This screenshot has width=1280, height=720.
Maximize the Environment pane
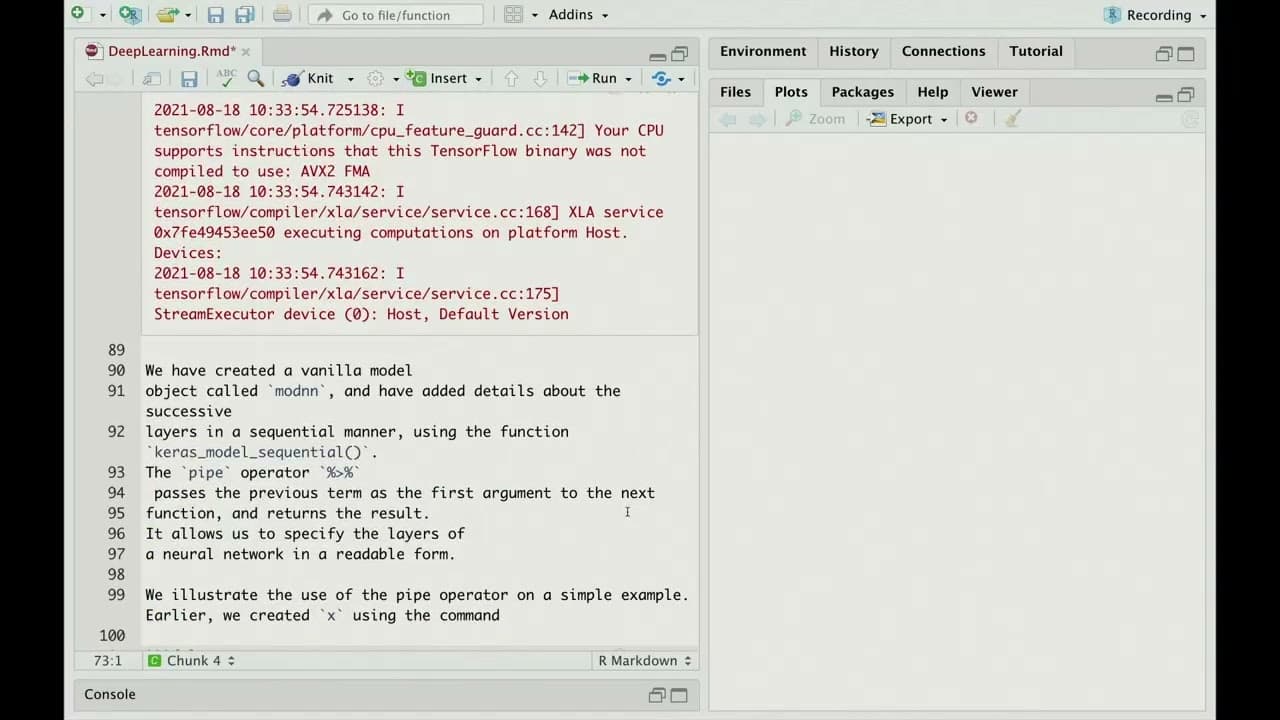pyautogui.click(x=1186, y=54)
